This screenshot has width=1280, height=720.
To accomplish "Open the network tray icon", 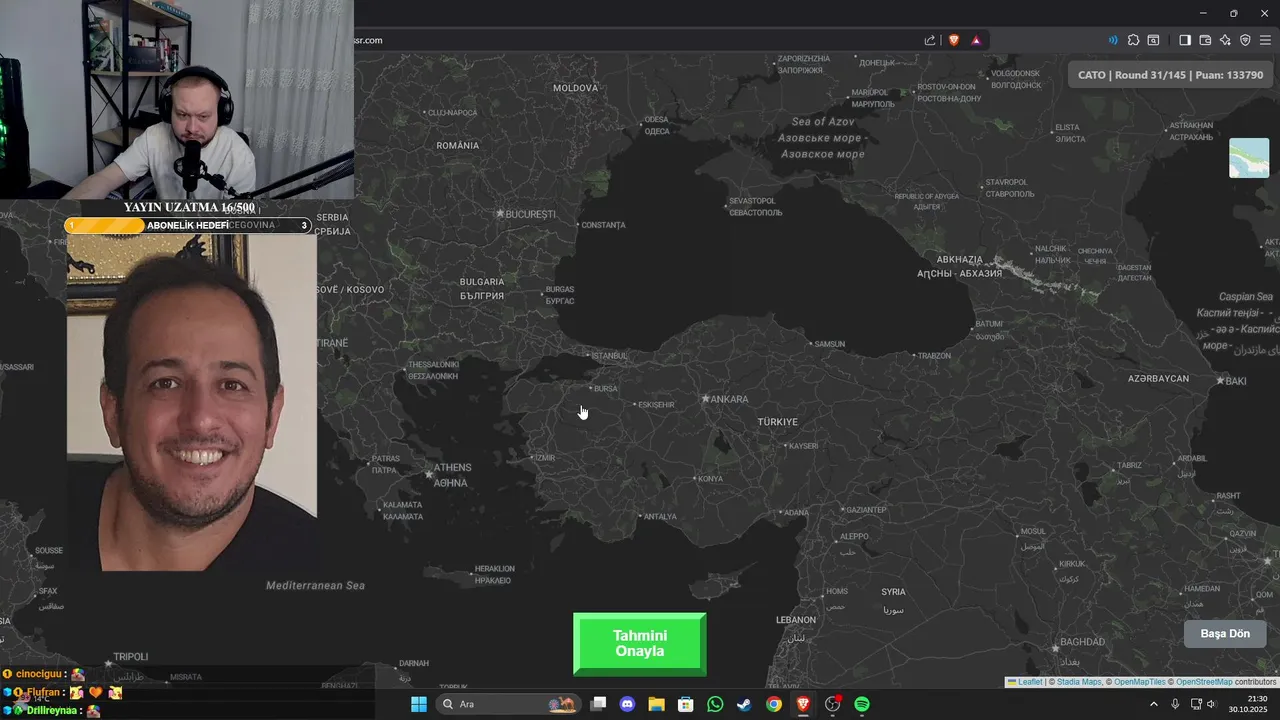I will pos(1196,704).
